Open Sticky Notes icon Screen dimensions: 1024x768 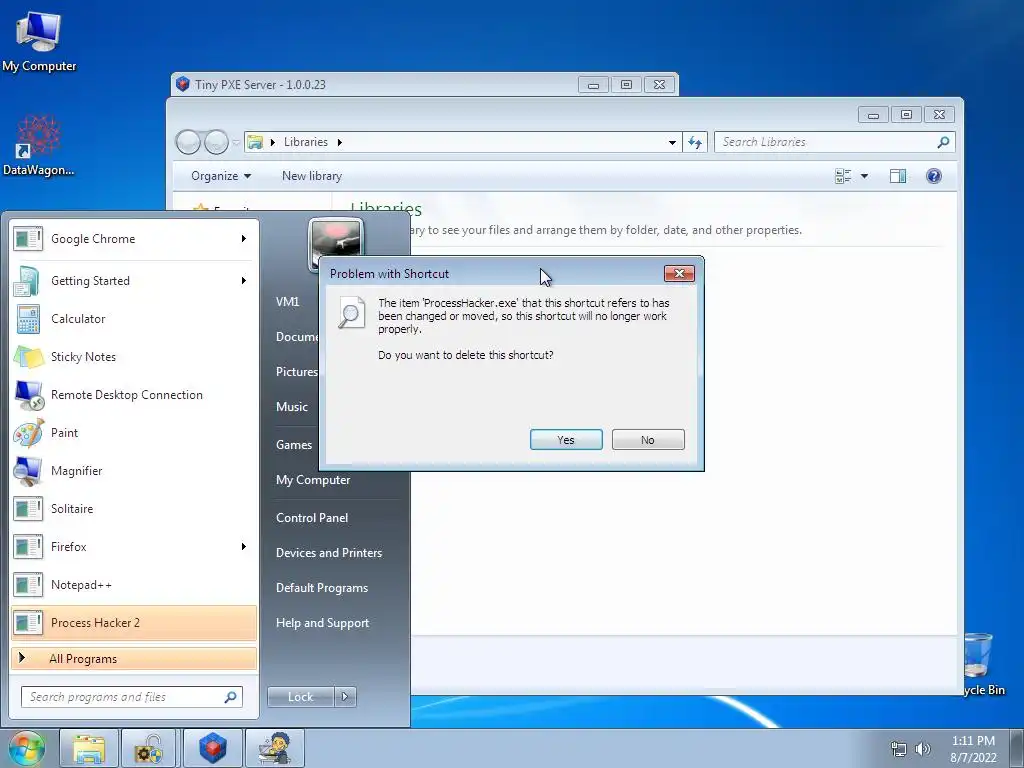pyautogui.click(x=28, y=357)
